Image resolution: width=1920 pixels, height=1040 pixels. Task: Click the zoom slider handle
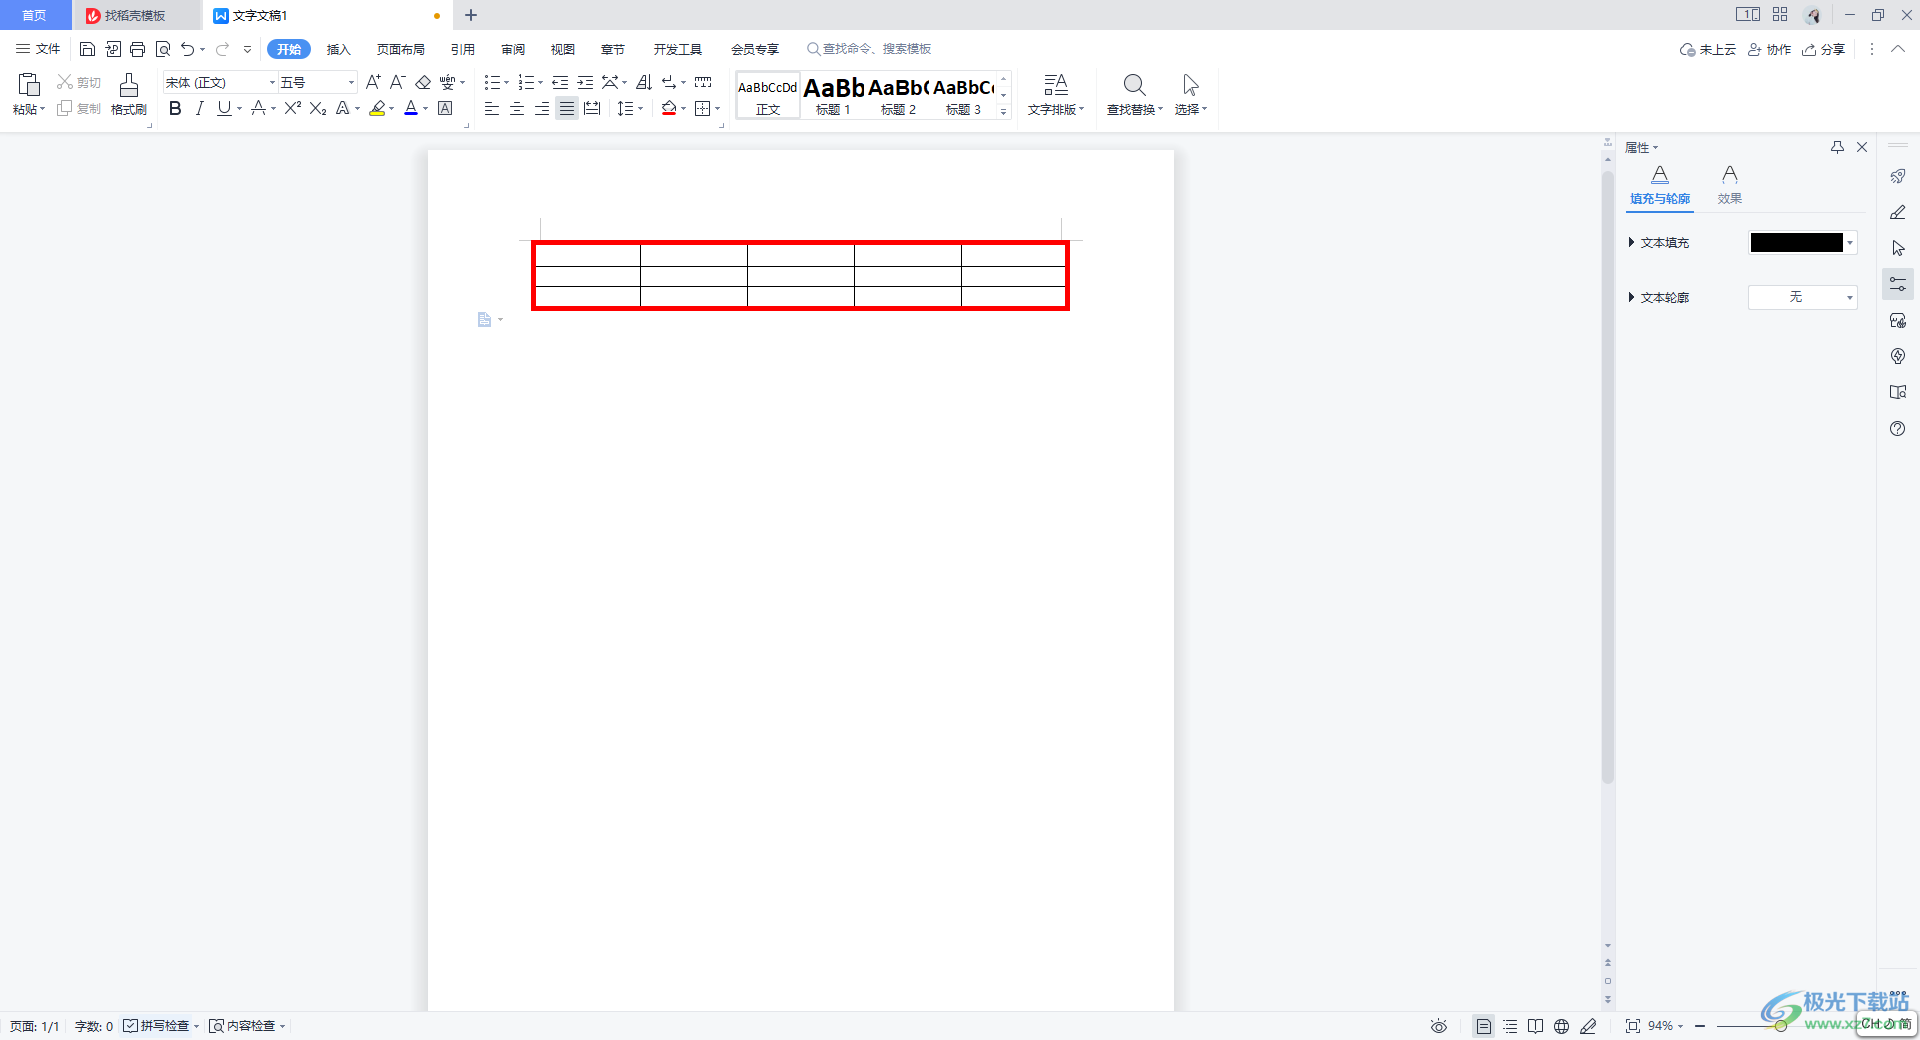tap(1781, 1026)
